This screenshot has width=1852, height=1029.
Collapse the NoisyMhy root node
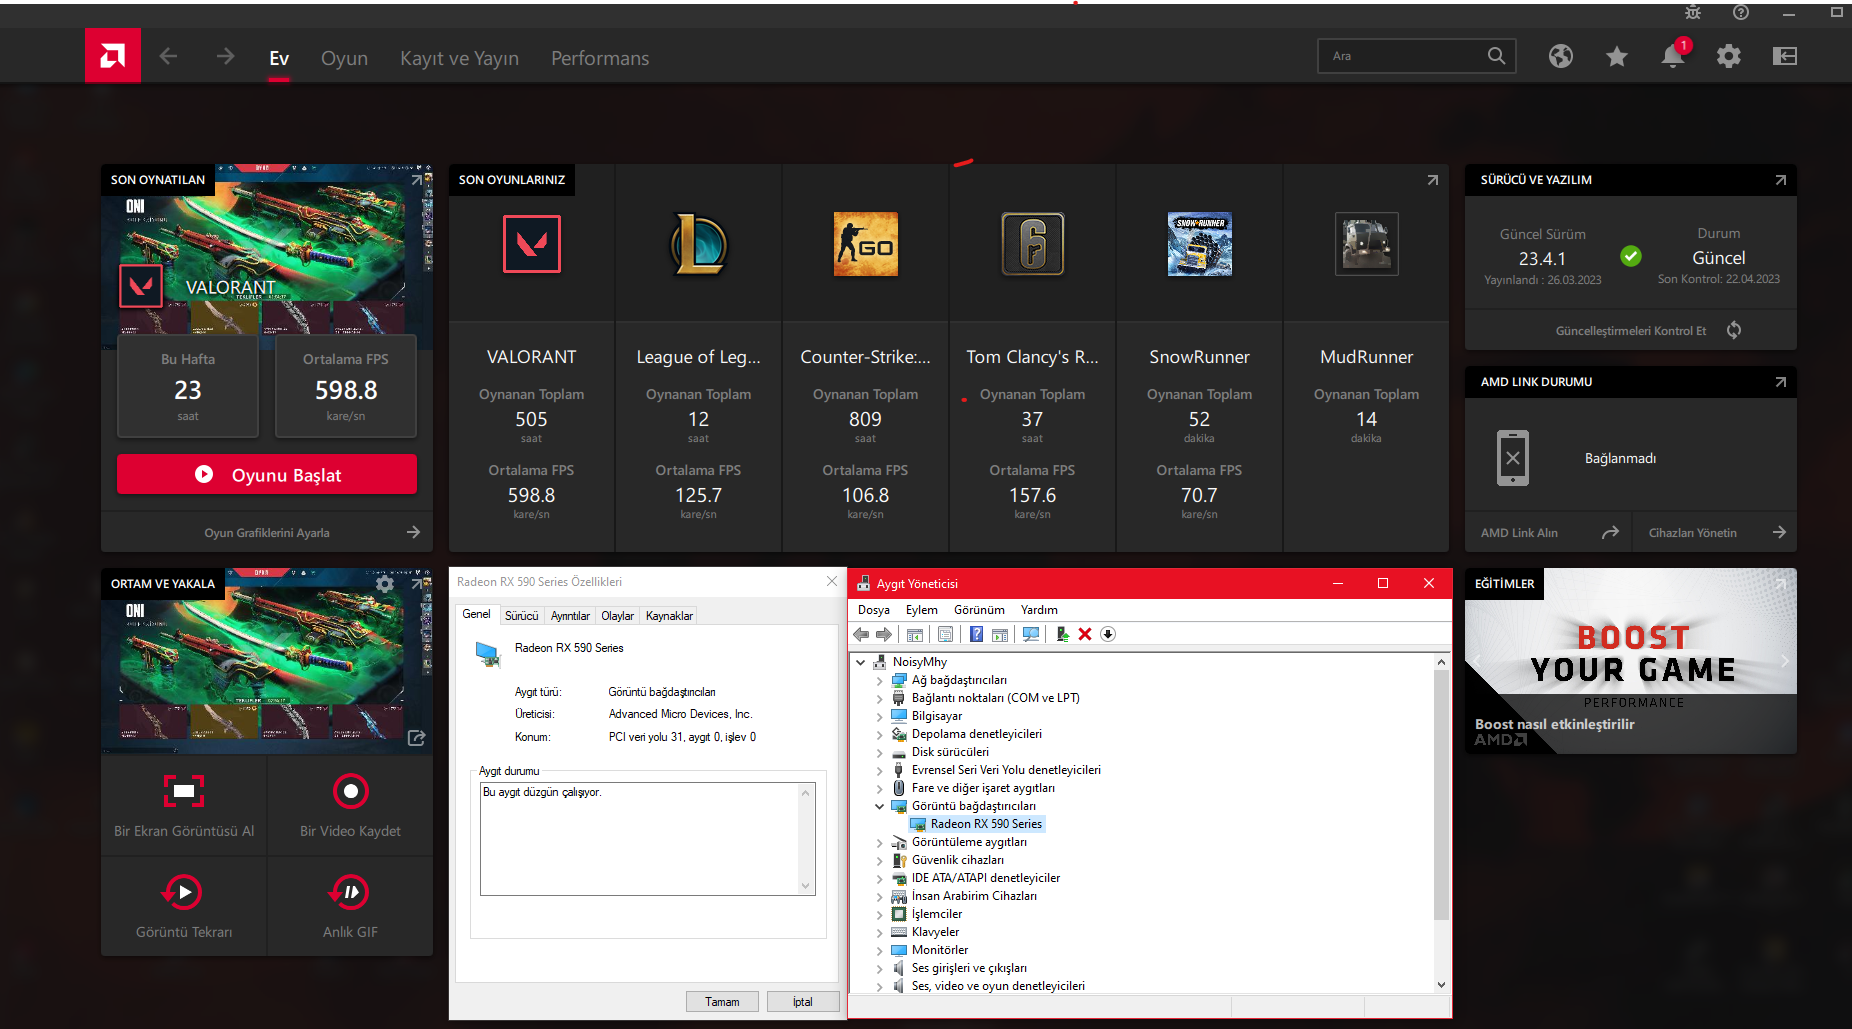click(x=860, y=662)
